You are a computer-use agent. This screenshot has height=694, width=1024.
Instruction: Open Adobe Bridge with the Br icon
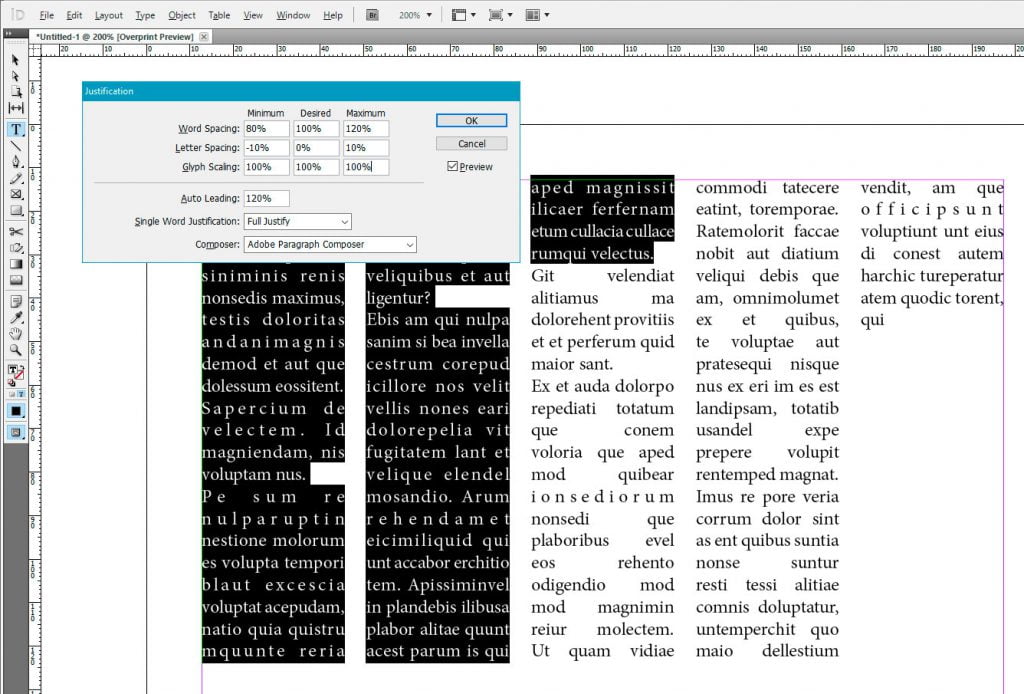click(x=373, y=15)
